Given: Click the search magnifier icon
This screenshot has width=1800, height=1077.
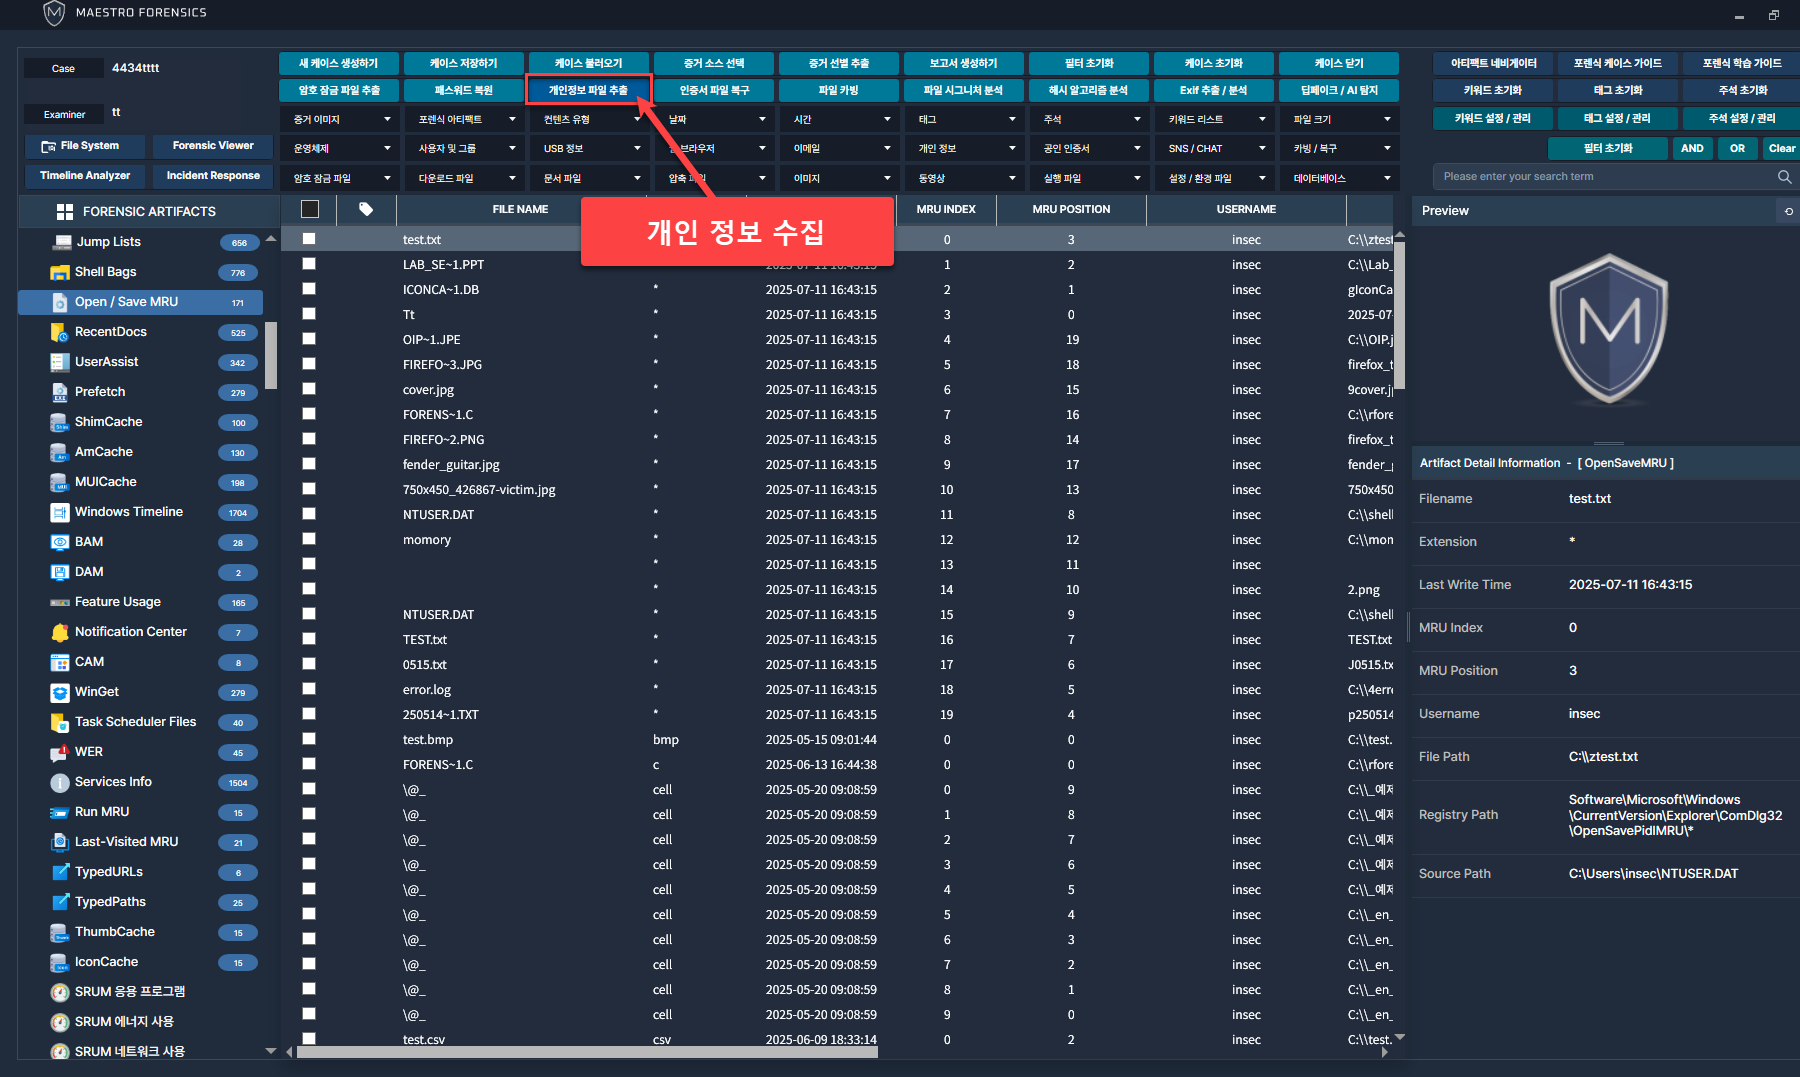Looking at the screenshot, I should point(1784,177).
